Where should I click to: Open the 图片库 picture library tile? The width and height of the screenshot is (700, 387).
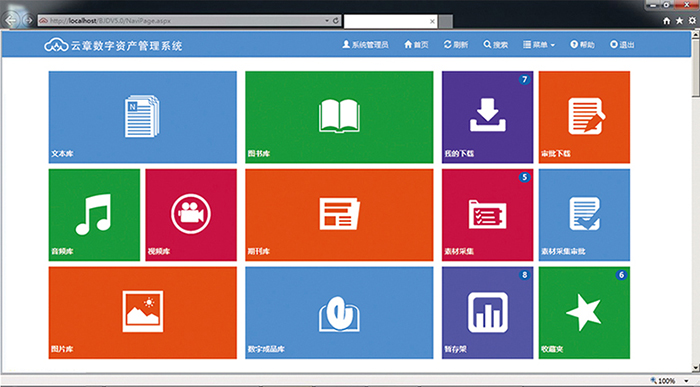142,312
